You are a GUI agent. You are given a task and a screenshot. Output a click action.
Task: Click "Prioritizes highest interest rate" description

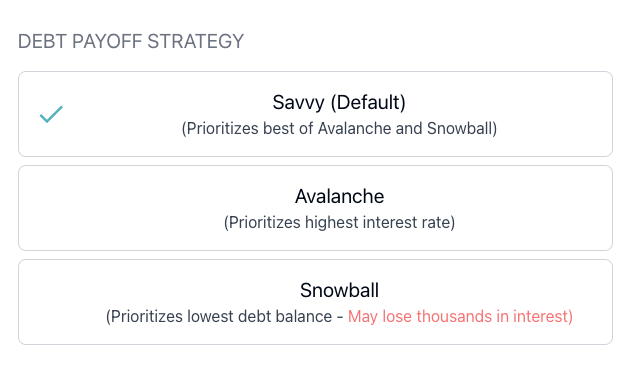[339, 222]
